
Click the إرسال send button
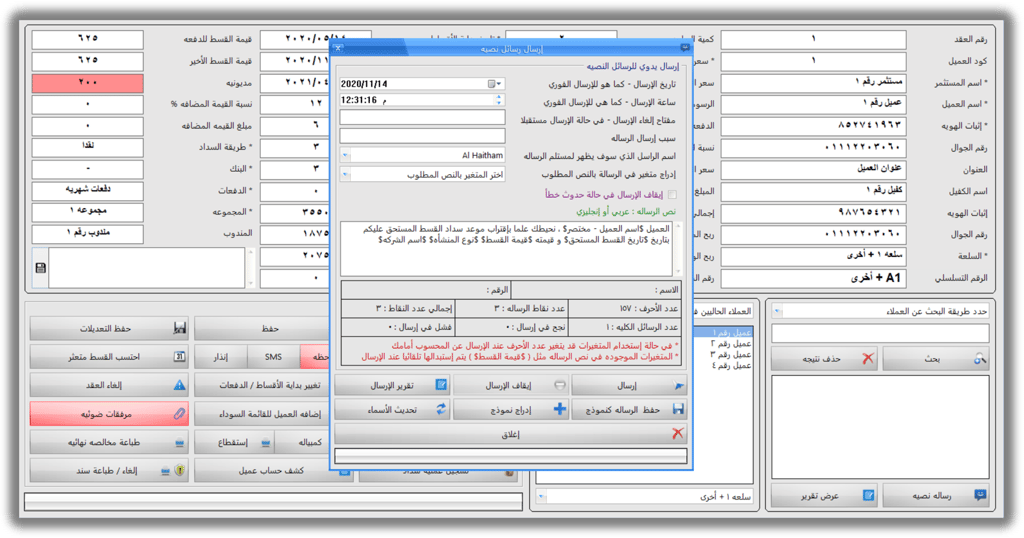pyautogui.click(x=628, y=386)
